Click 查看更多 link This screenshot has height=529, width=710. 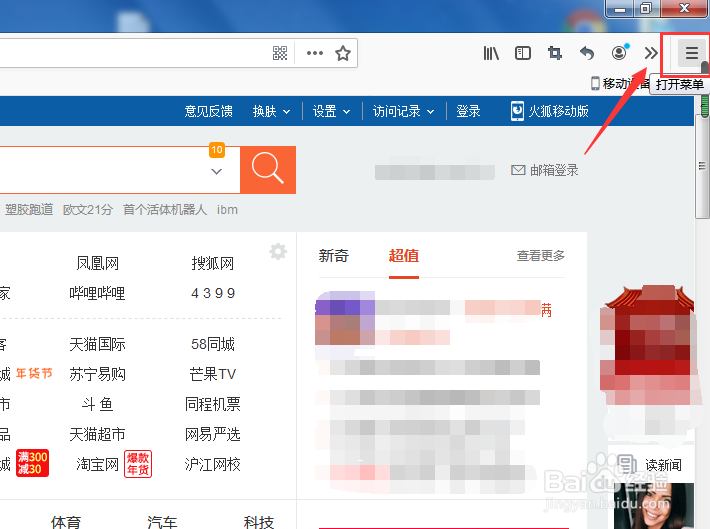point(541,255)
